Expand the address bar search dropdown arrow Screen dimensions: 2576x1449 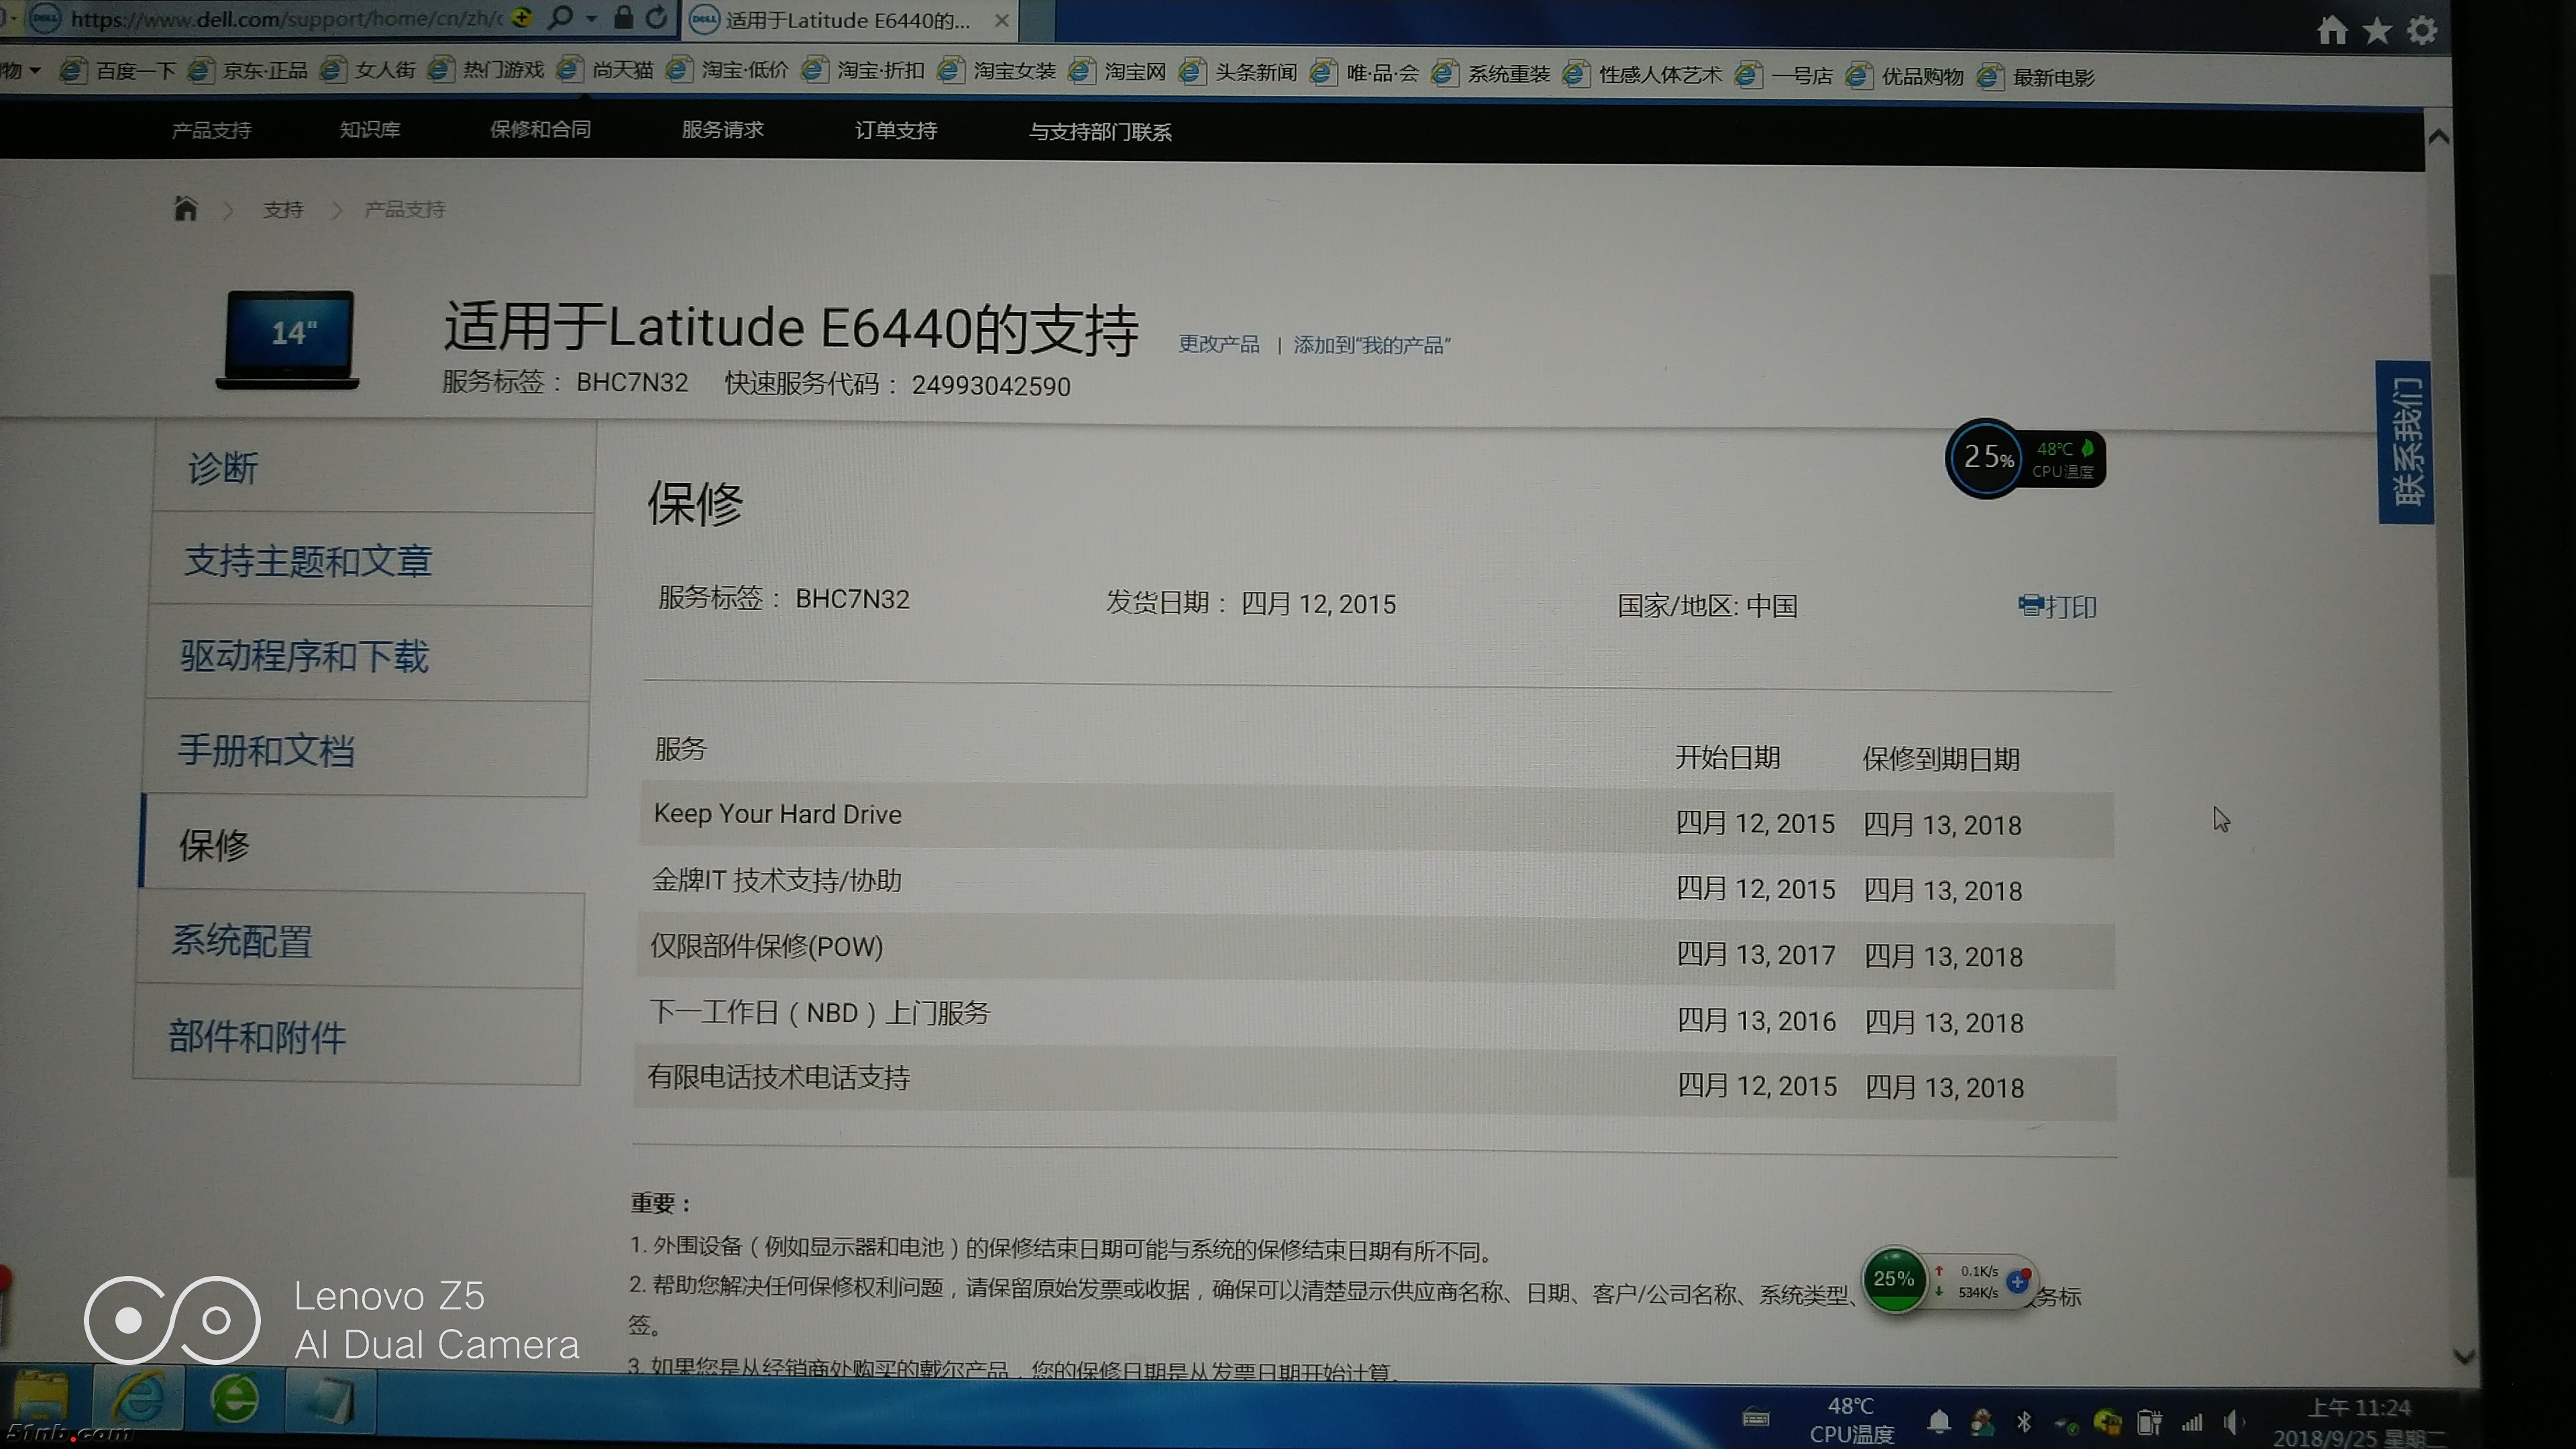tap(591, 18)
